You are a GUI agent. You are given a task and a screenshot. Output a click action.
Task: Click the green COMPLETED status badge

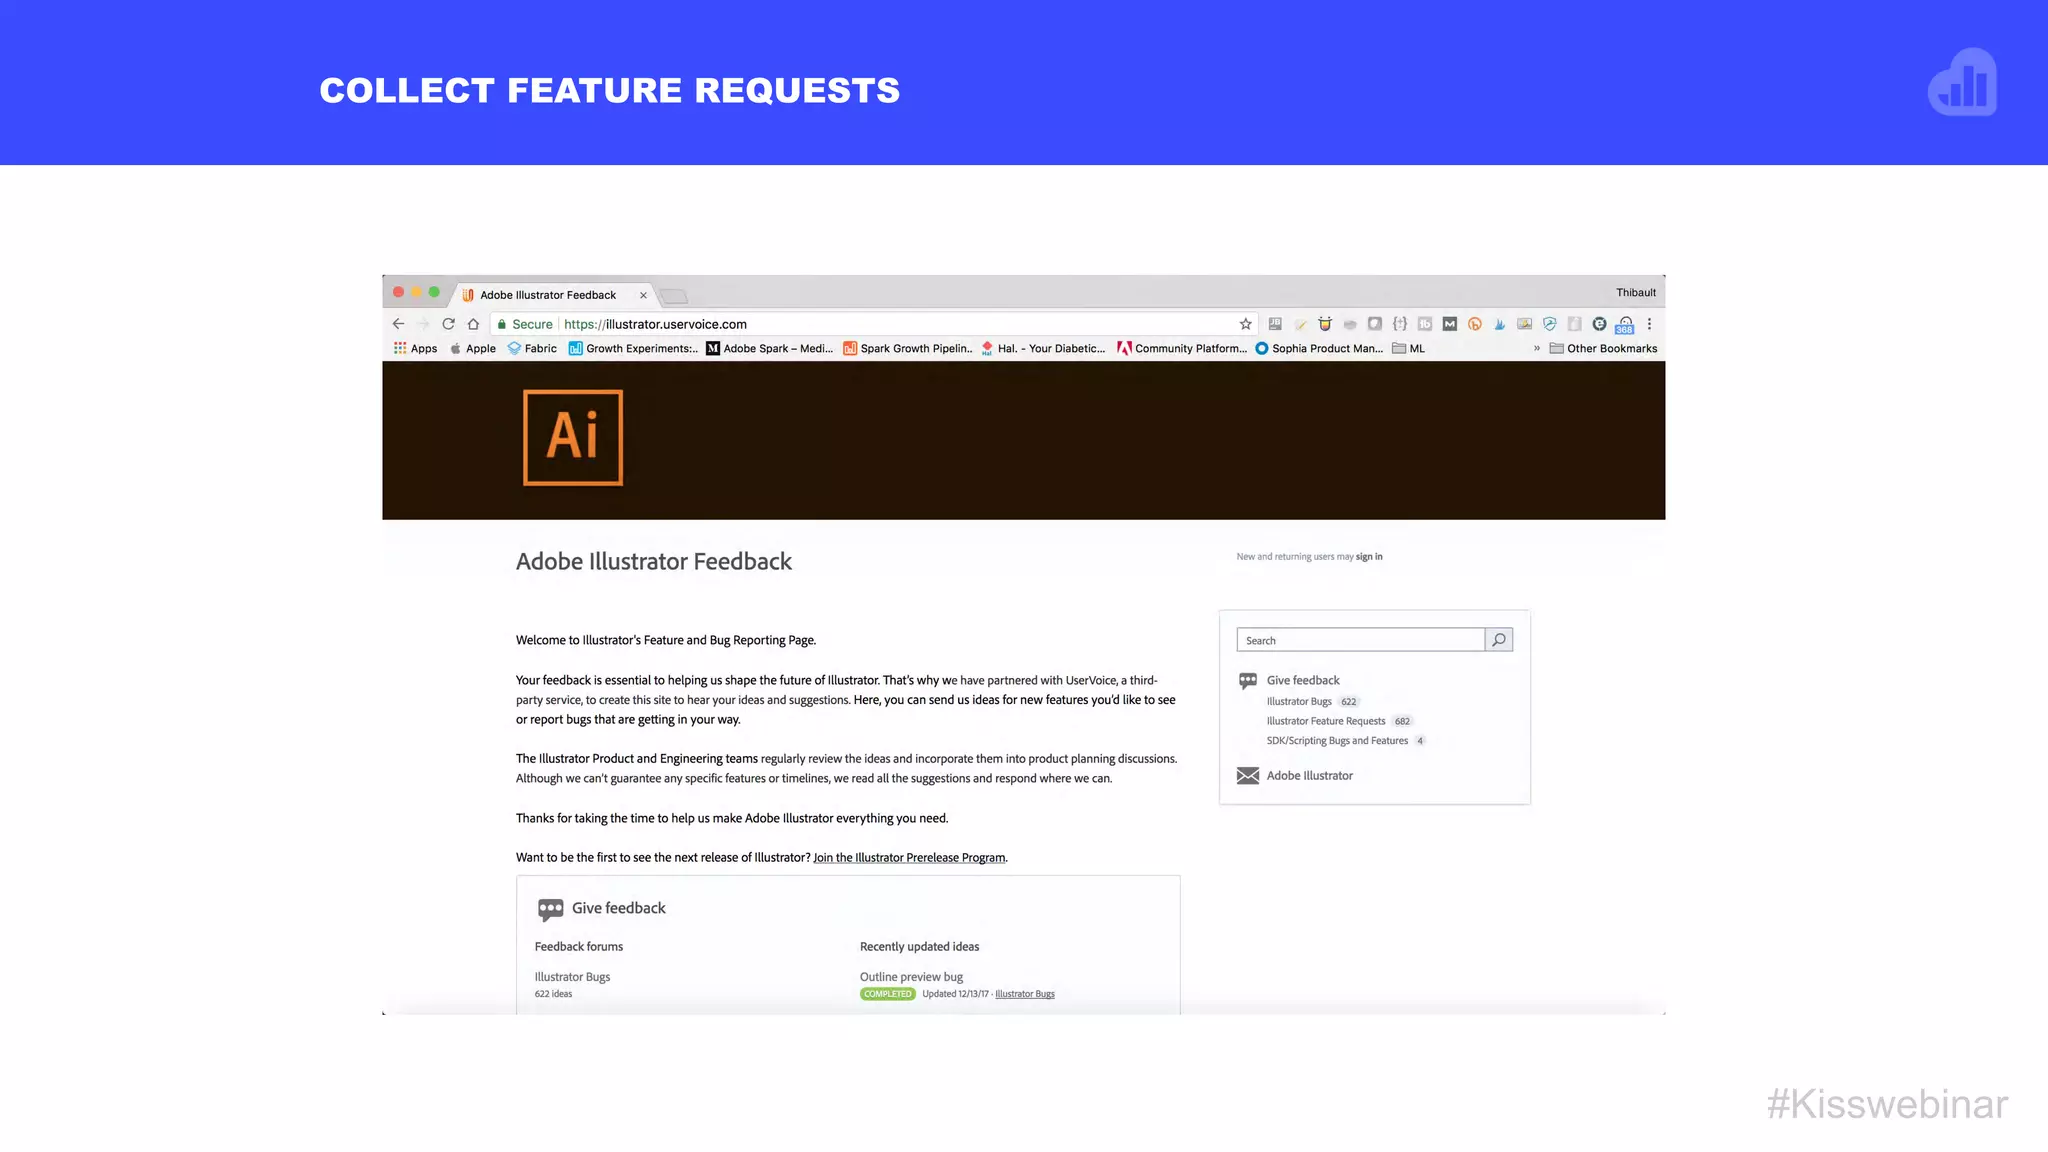coord(888,994)
